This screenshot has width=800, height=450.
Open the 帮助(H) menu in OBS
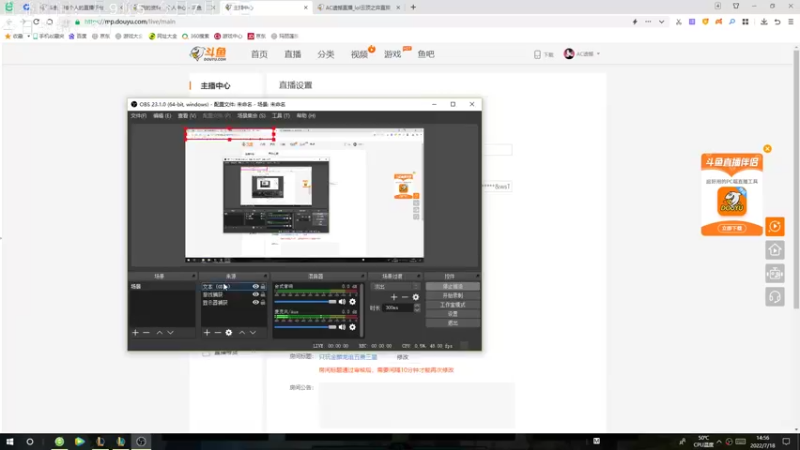tap(306, 116)
